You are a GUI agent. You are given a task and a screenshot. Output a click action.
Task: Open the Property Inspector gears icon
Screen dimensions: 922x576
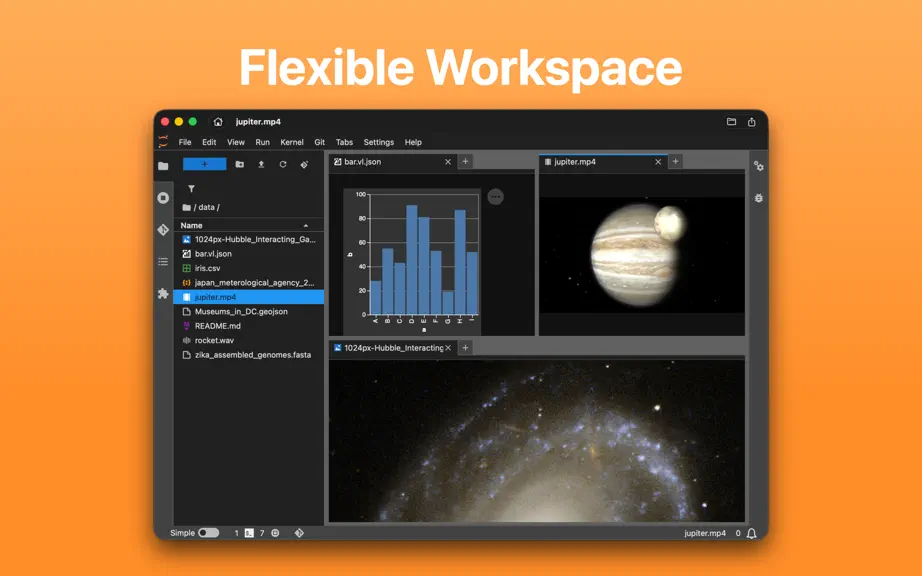coord(759,166)
